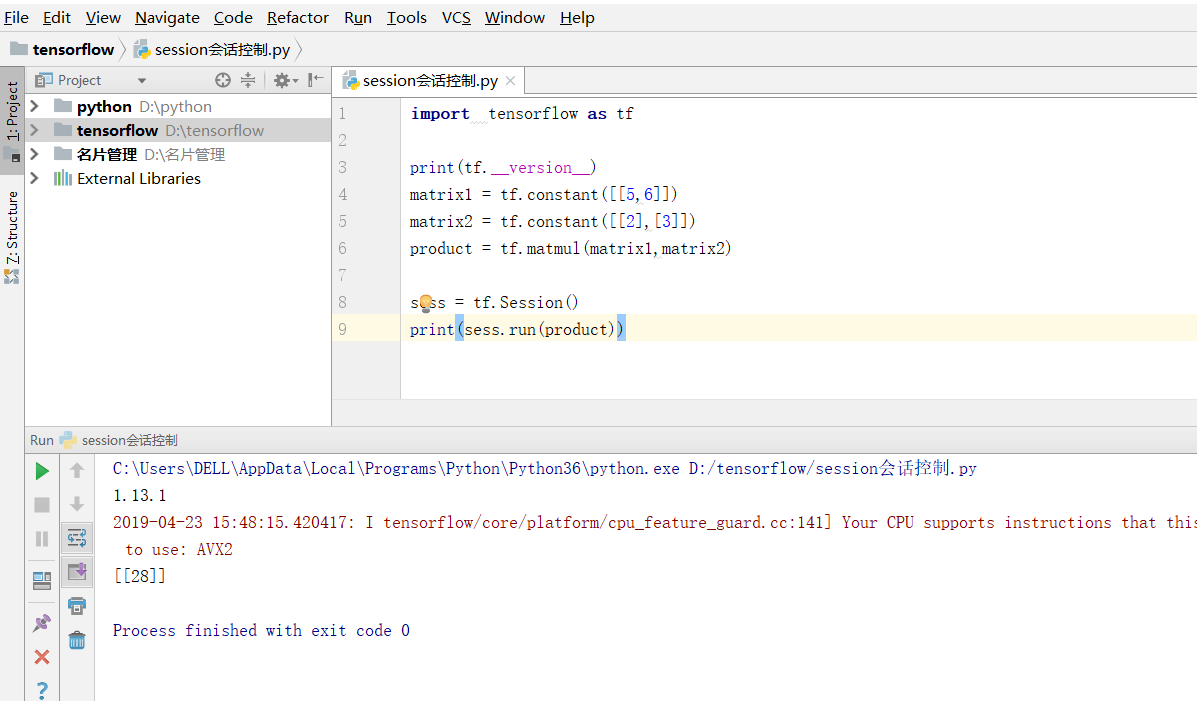Screen dimensions: 1197x701
Task: Click the Structure tool window button
Action: click(x=12, y=220)
